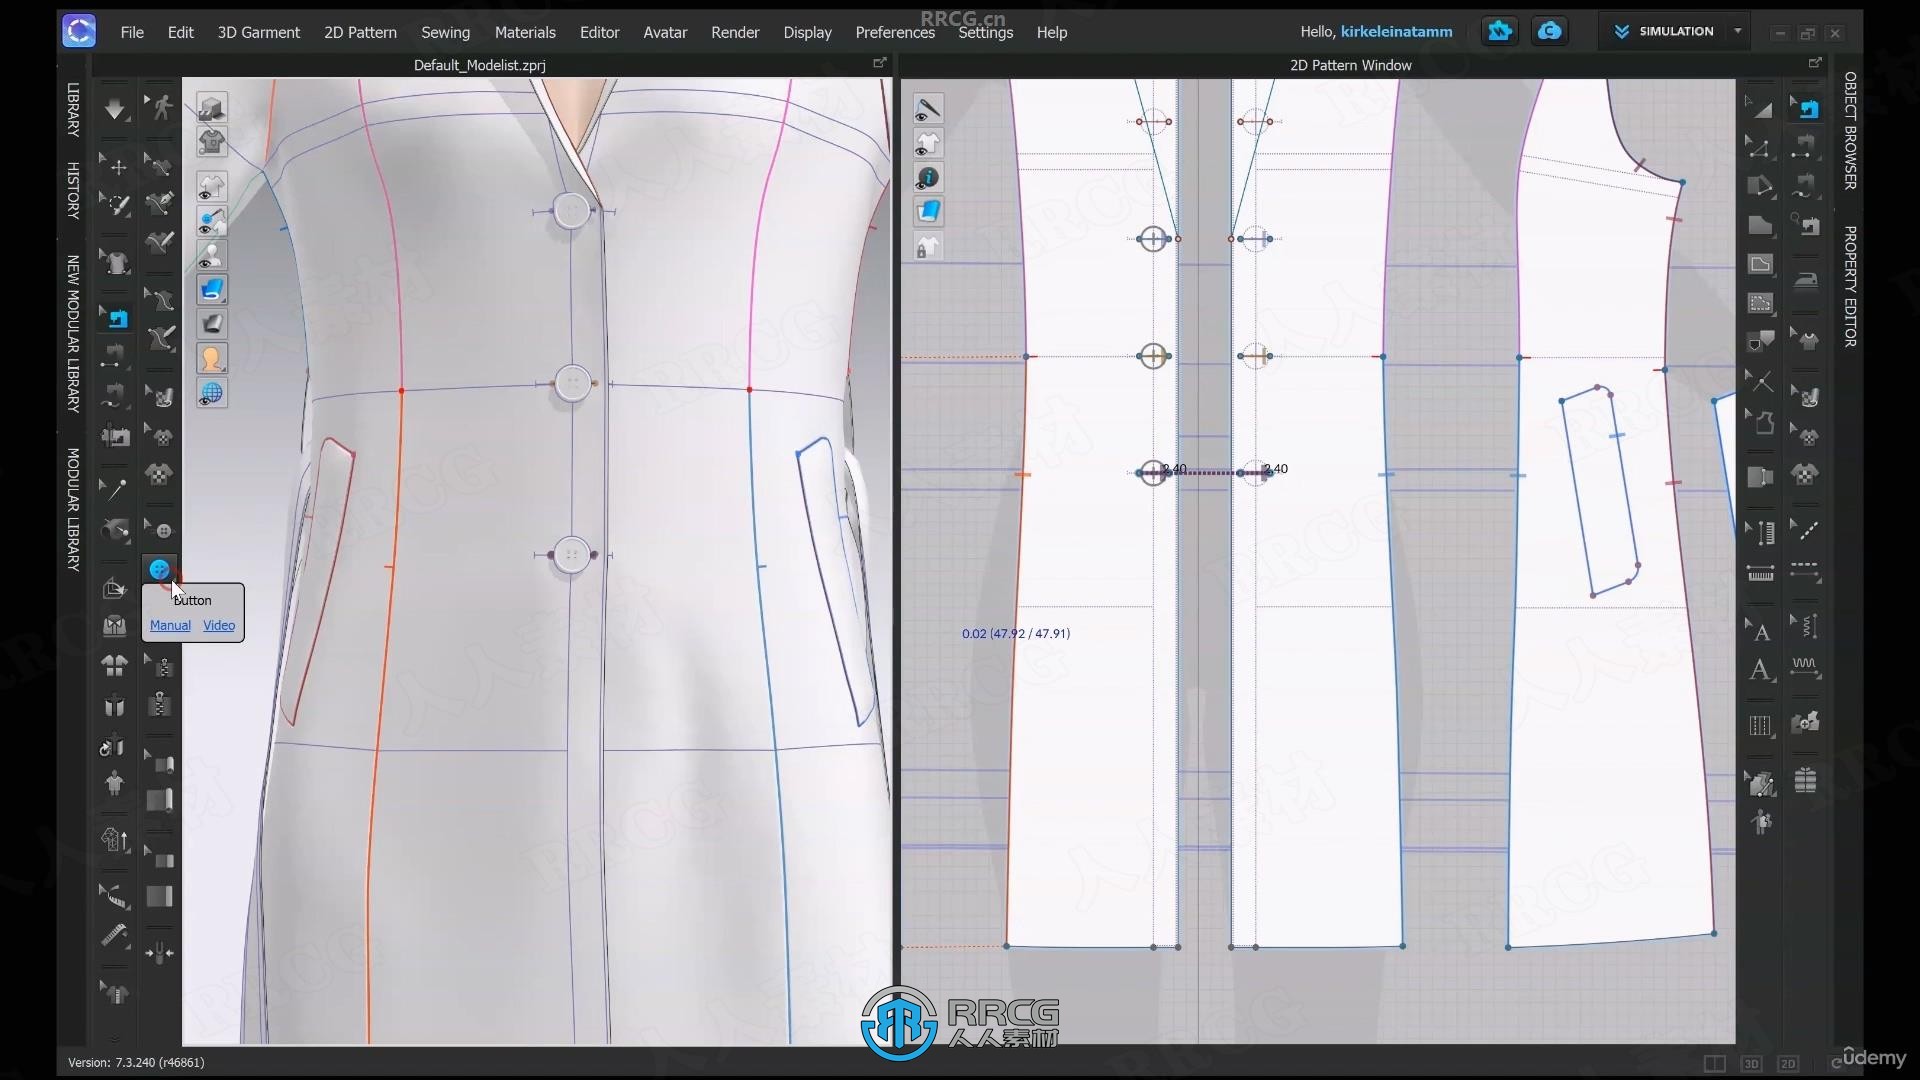This screenshot has width=1920, height=1080.
Task: Expand the HISTORY side panel
Action: point(73,190)
